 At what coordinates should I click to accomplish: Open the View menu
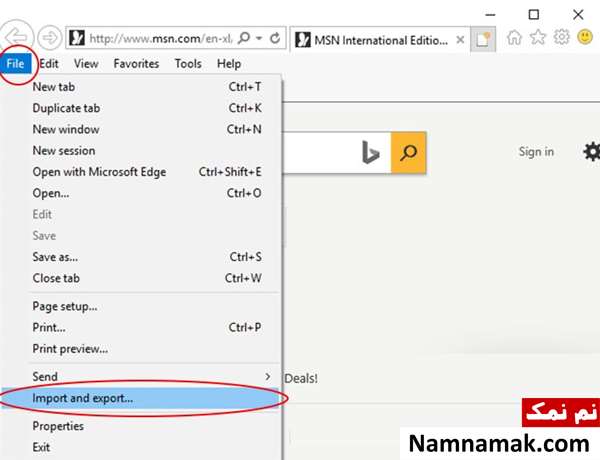click(x=86, y=64)
